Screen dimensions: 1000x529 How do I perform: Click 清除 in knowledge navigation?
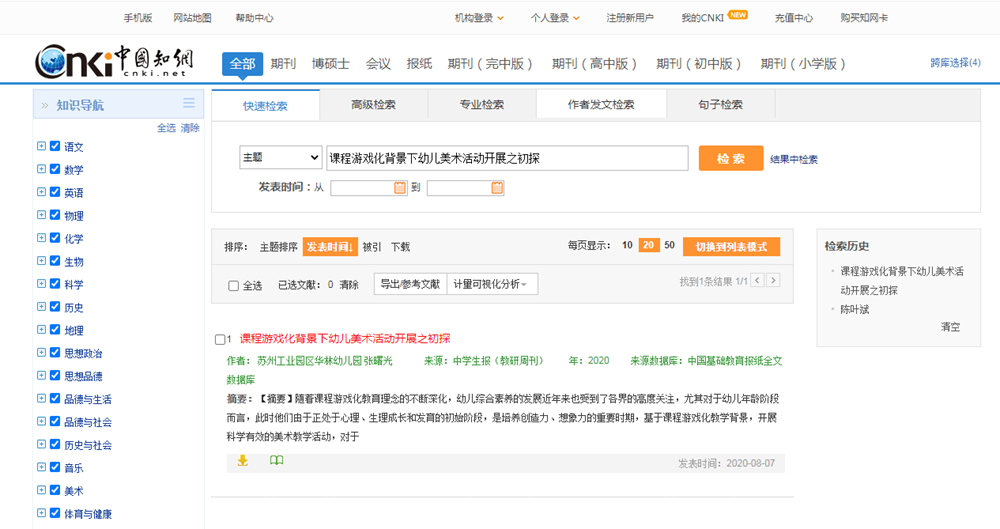[190, 128]
